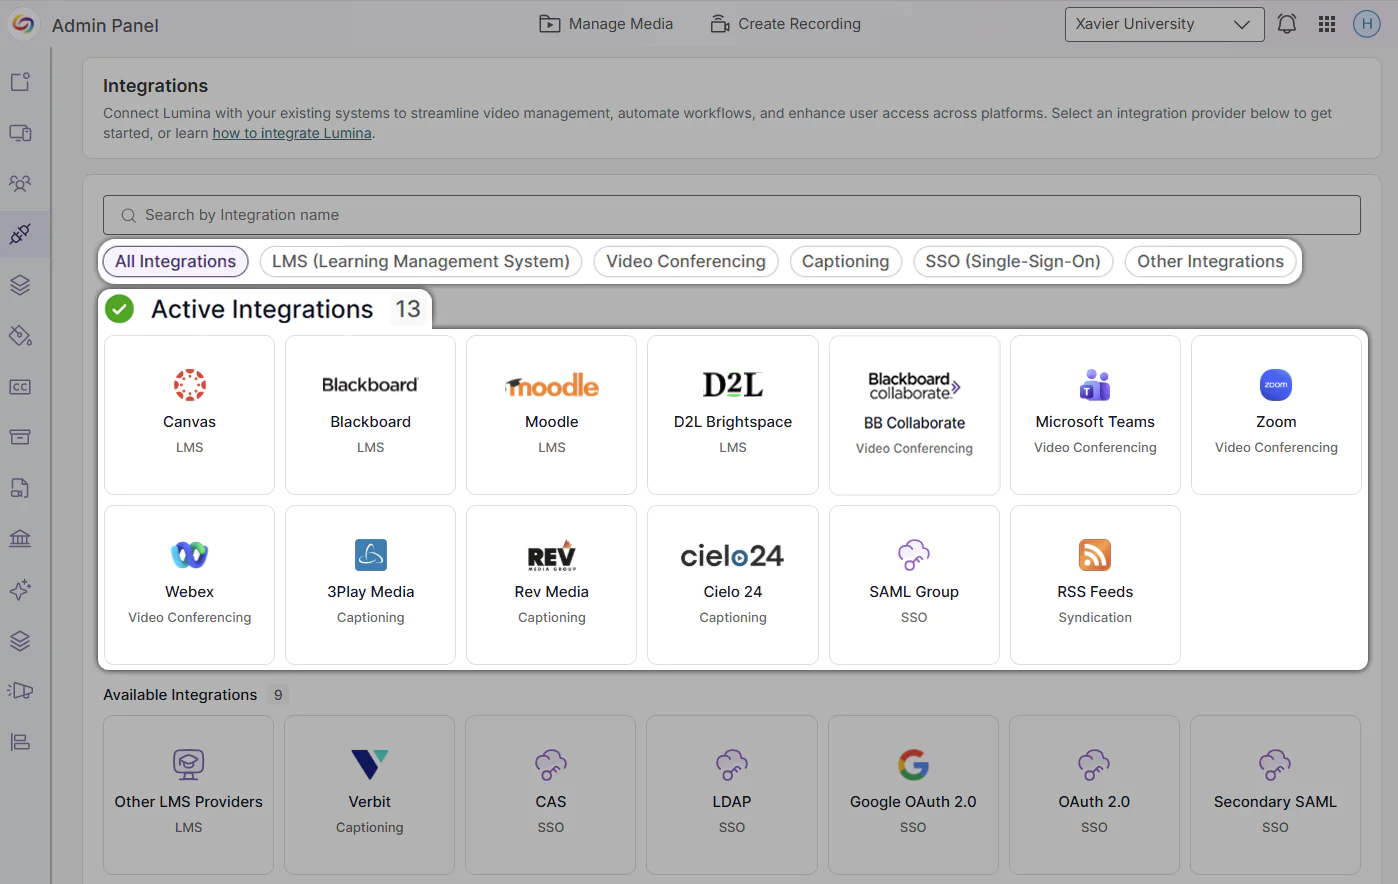Click the Manage Media button
The width and height of the screenshot is (1398, 884).
coord(606,24)
